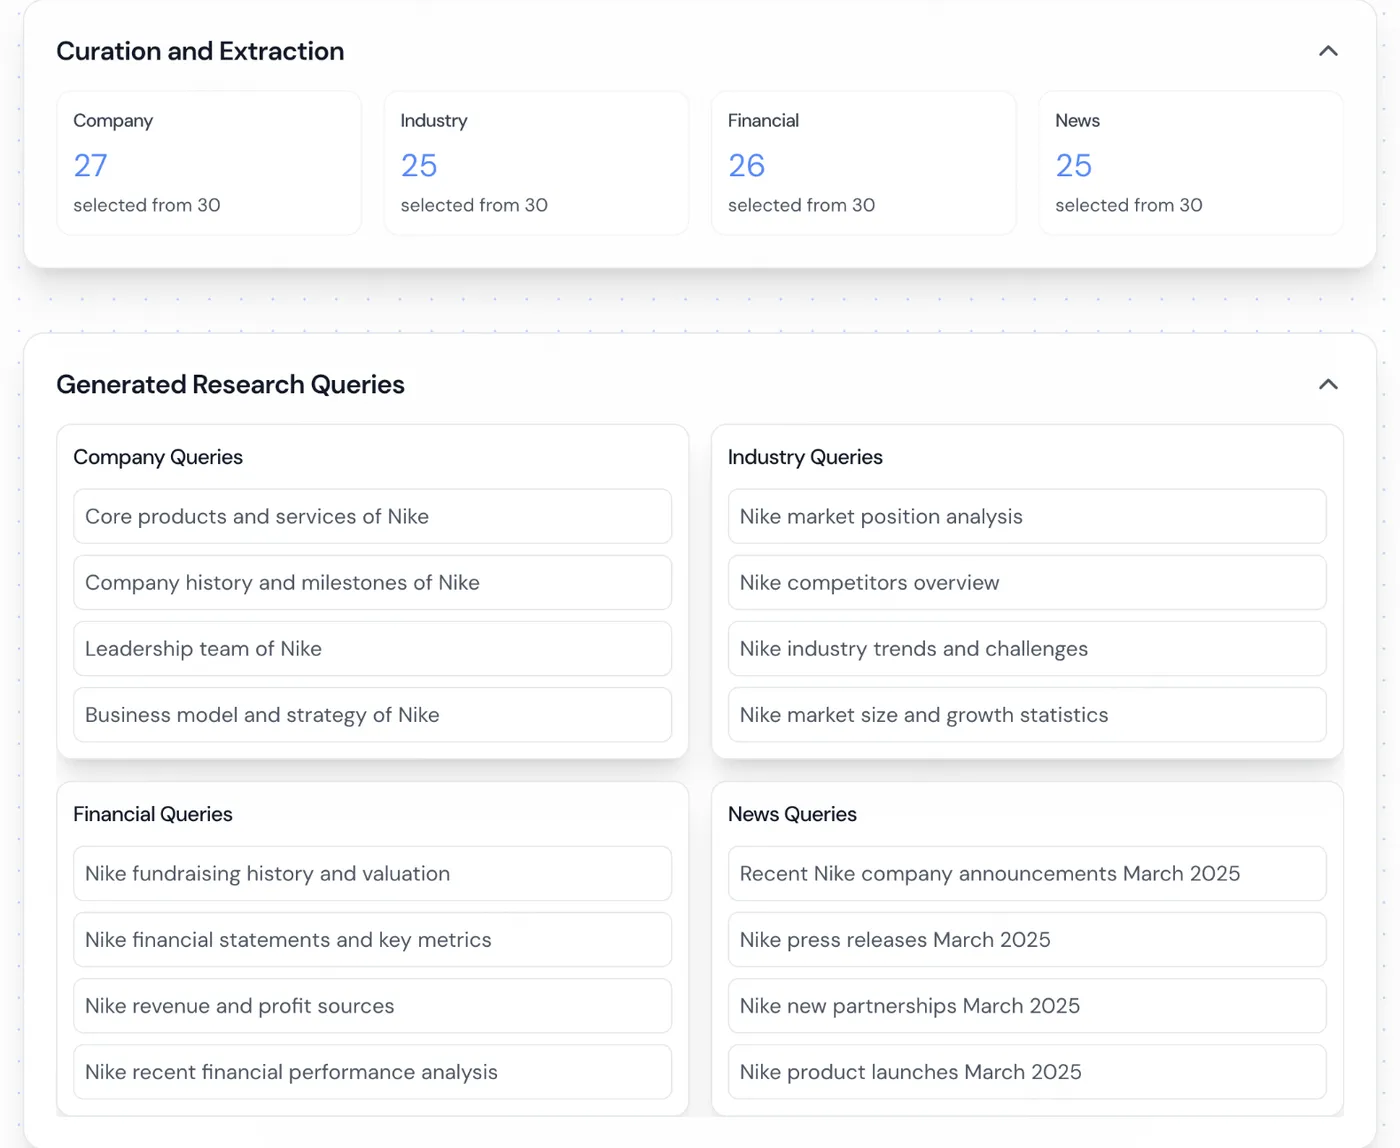This screenshot has width=1400, height=1148.
Task: Collapse the Generated Research Queries section
Action: tap(1328, 385)
